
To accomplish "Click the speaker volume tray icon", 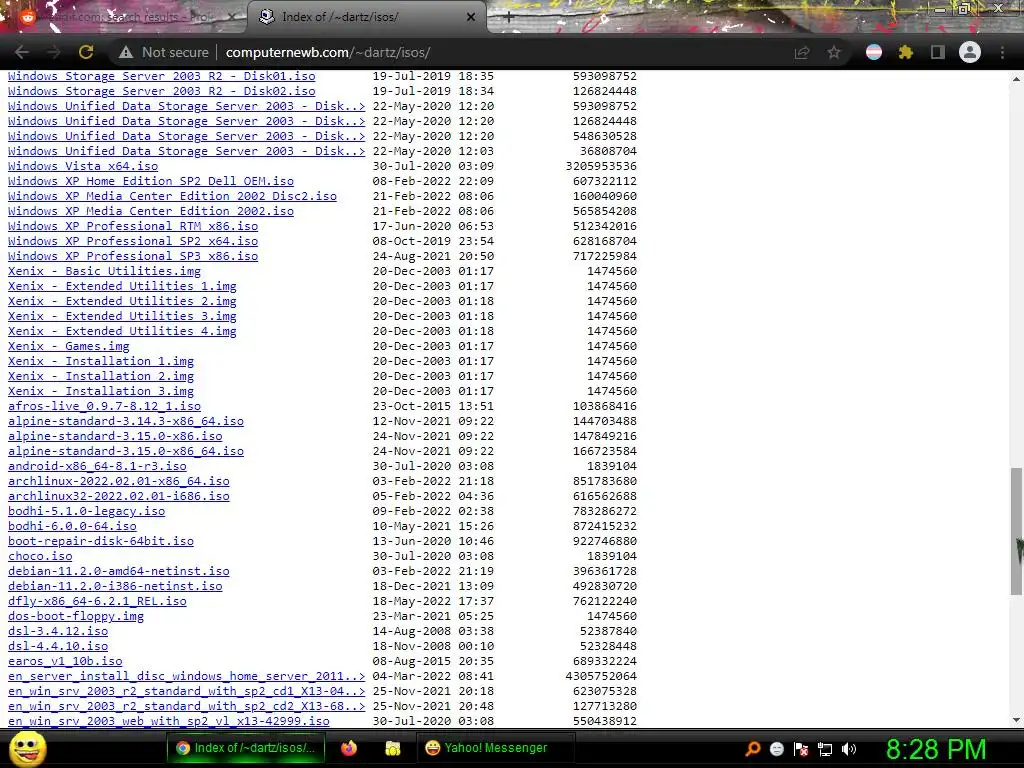I will pyautogui.click(x=849, y=749).
